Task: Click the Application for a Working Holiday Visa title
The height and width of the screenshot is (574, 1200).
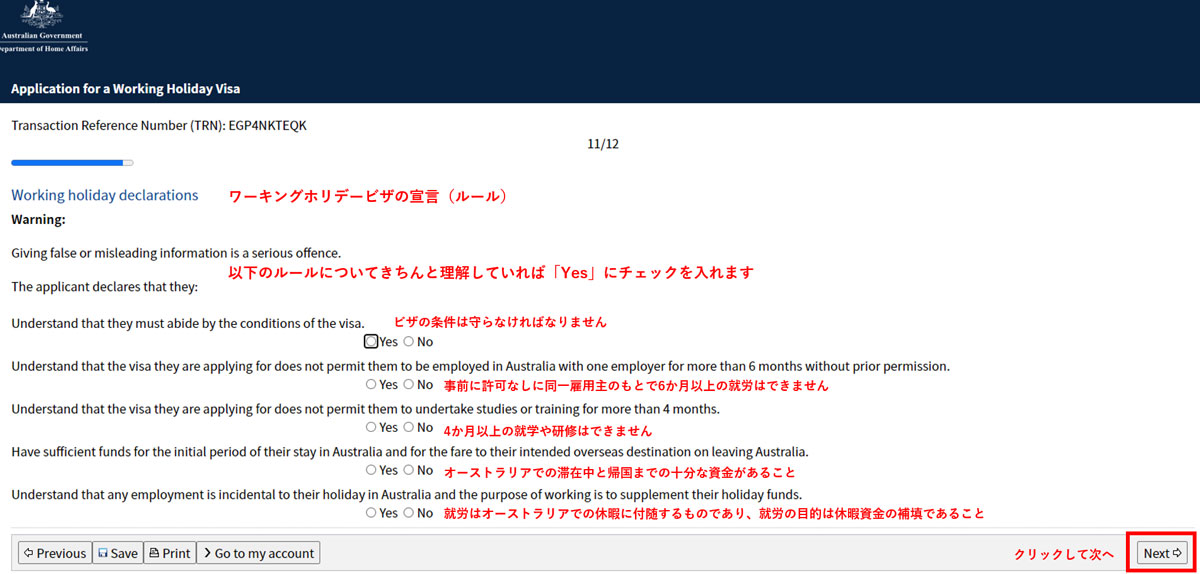Action: pyautogui.click(x=125, y=89)
